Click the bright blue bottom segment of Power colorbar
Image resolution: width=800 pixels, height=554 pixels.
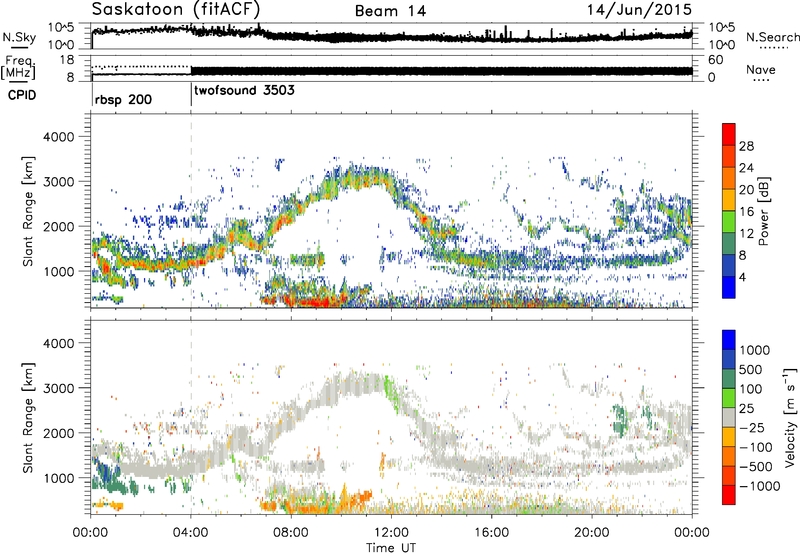point(729,287)
